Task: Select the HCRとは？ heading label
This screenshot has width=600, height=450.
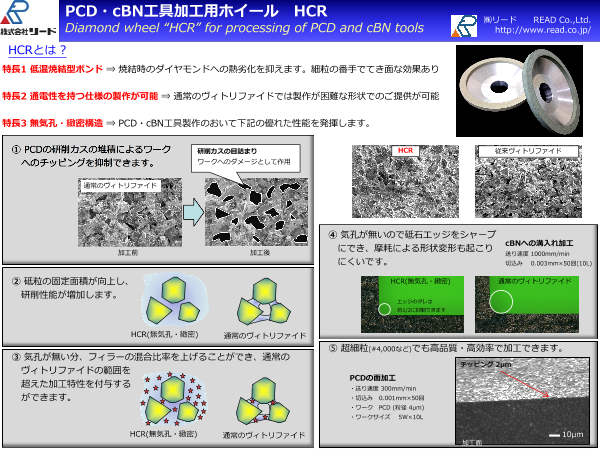Action: (38, 49)
